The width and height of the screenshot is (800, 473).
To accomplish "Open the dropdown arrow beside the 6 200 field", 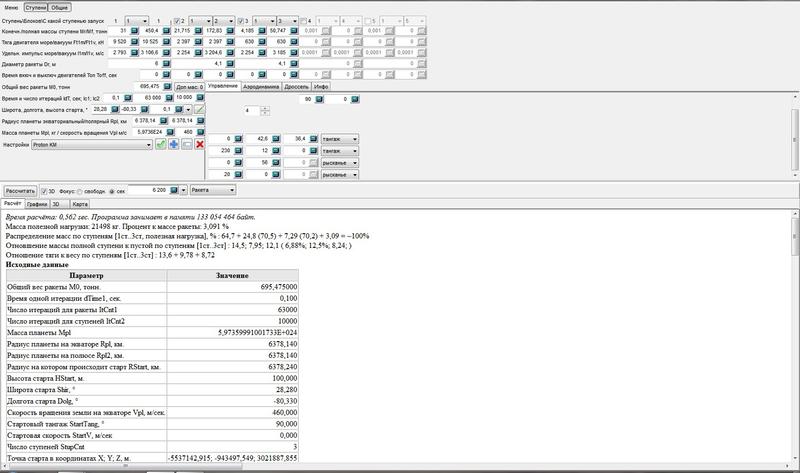I will point(184,190).
